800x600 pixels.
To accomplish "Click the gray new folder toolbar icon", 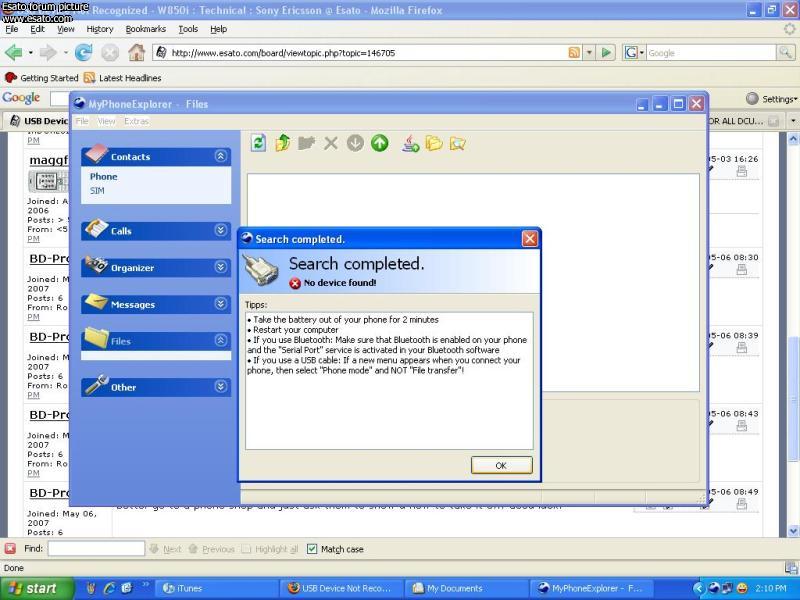I will 306,143.
